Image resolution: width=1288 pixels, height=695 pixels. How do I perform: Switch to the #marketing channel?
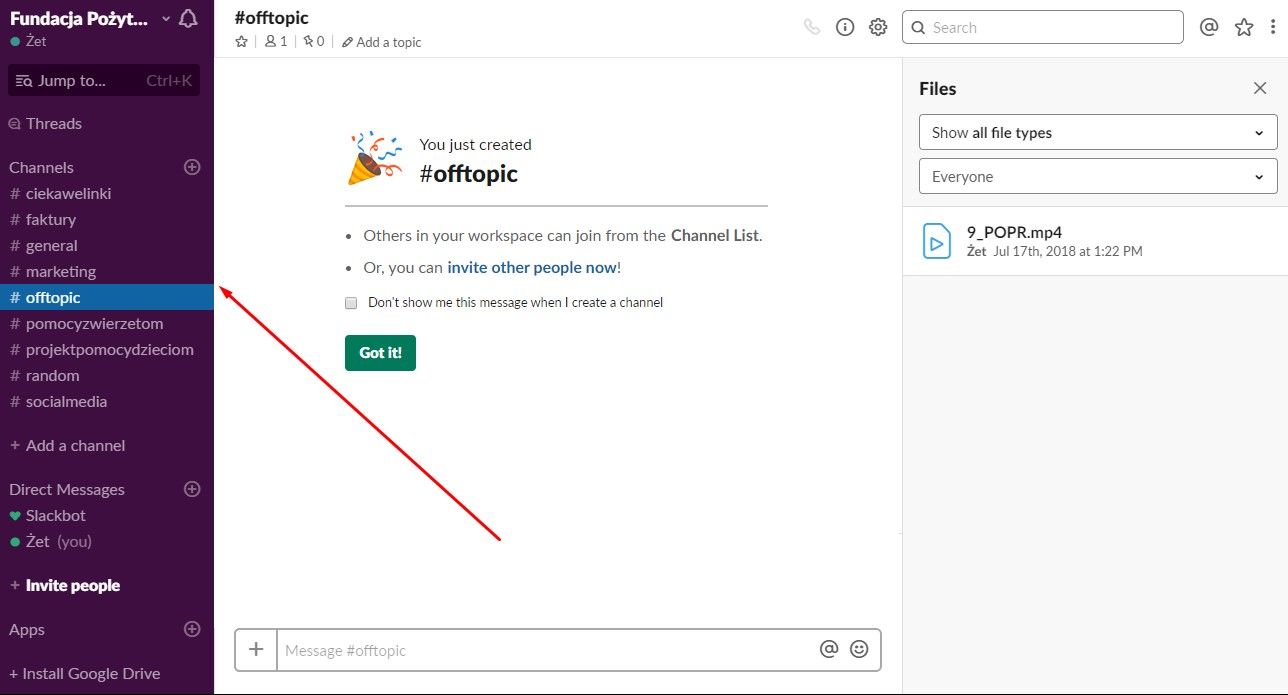coord(61,271)
